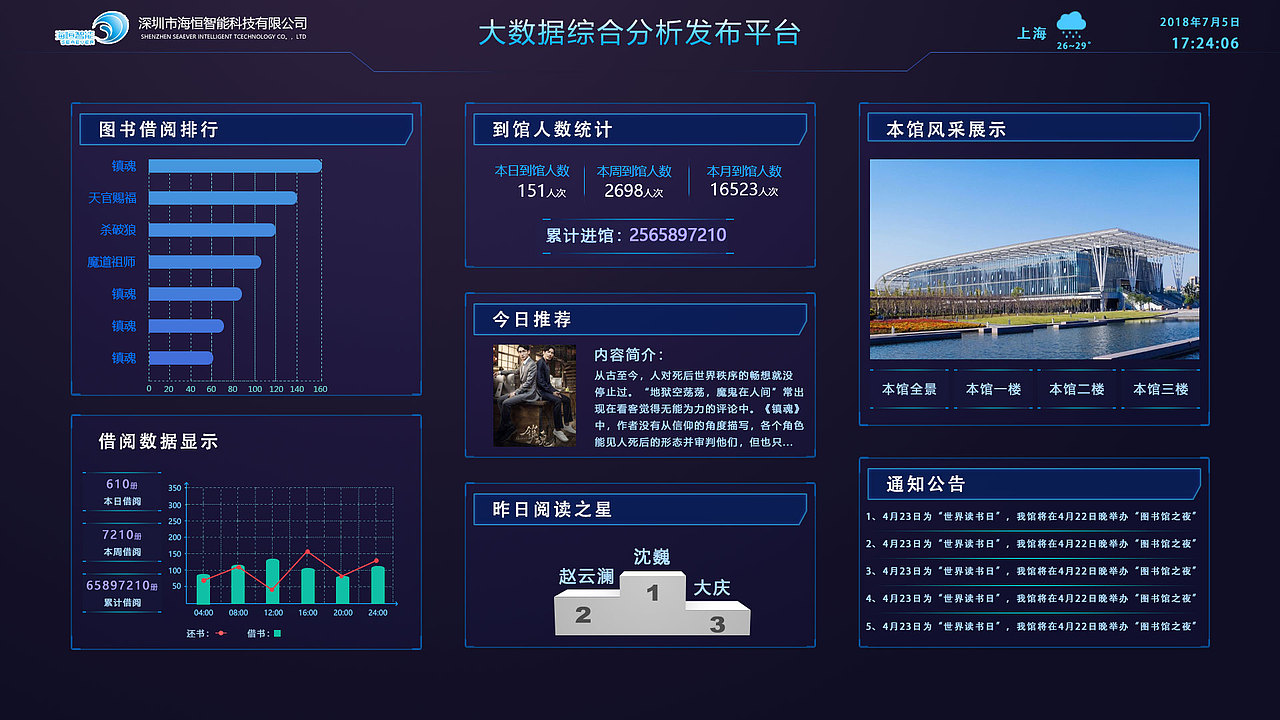This screenshot has width=1280, height=720.
Task: Click the red line point at 16:00
Action: [307, 552]
